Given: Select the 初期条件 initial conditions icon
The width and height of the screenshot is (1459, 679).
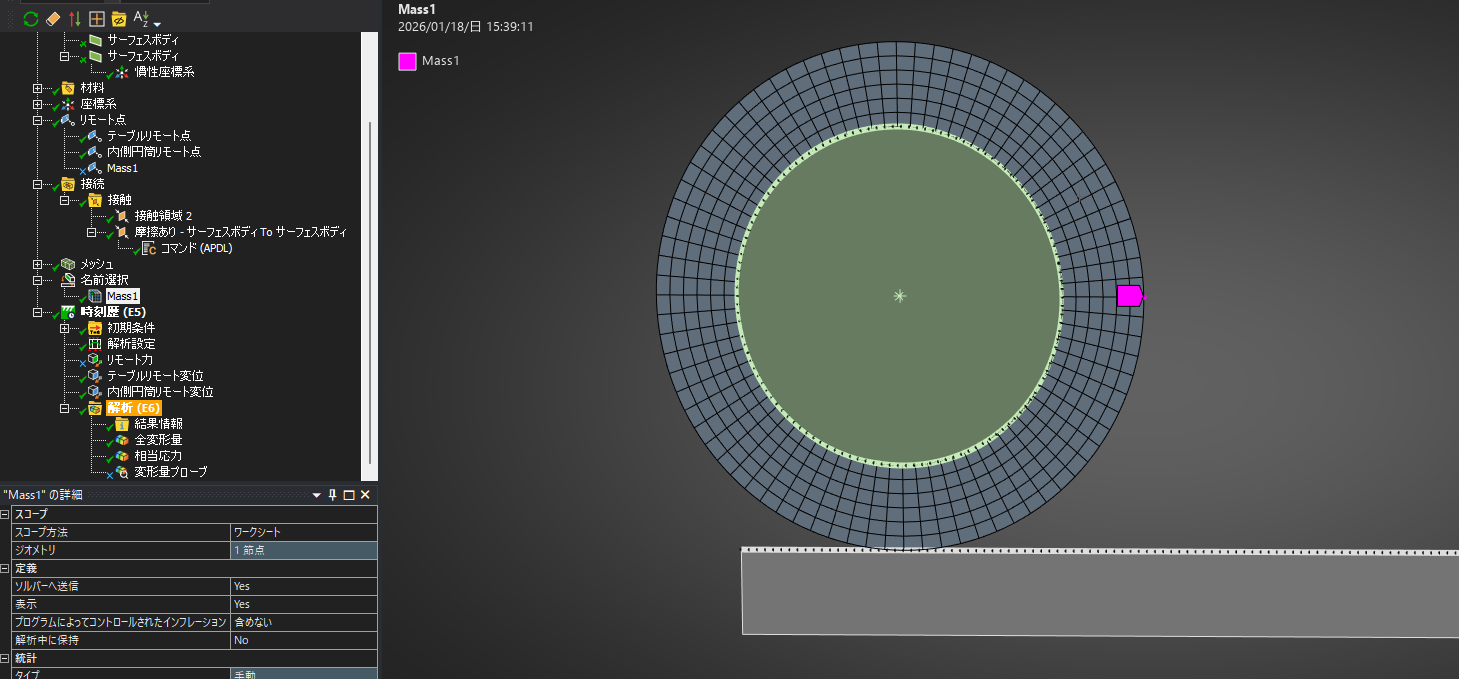Looking at the screenshot, I should (x=95, y=328).
